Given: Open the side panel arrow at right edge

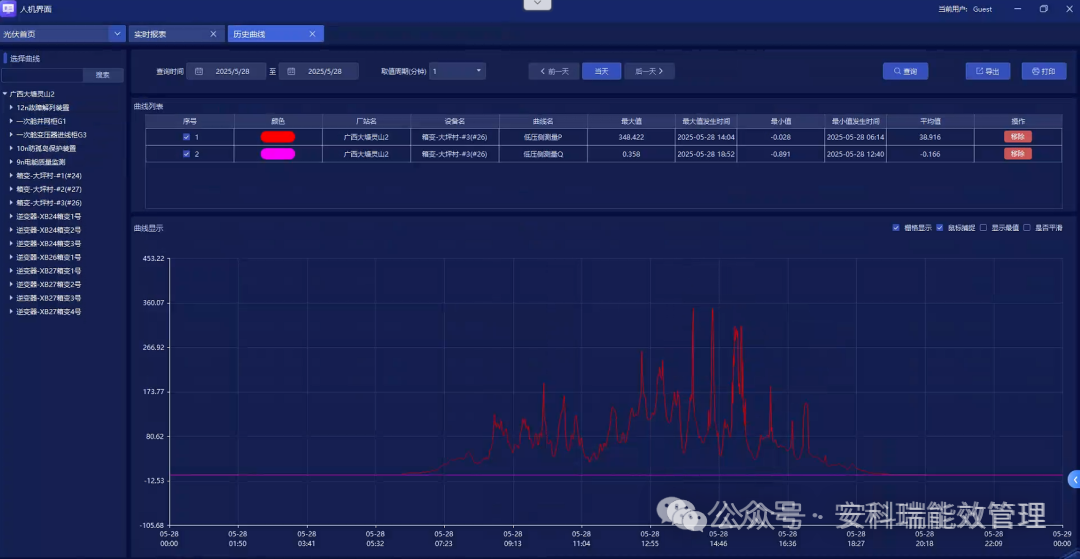Looking at the screenshot, I should coord(1074,480).
